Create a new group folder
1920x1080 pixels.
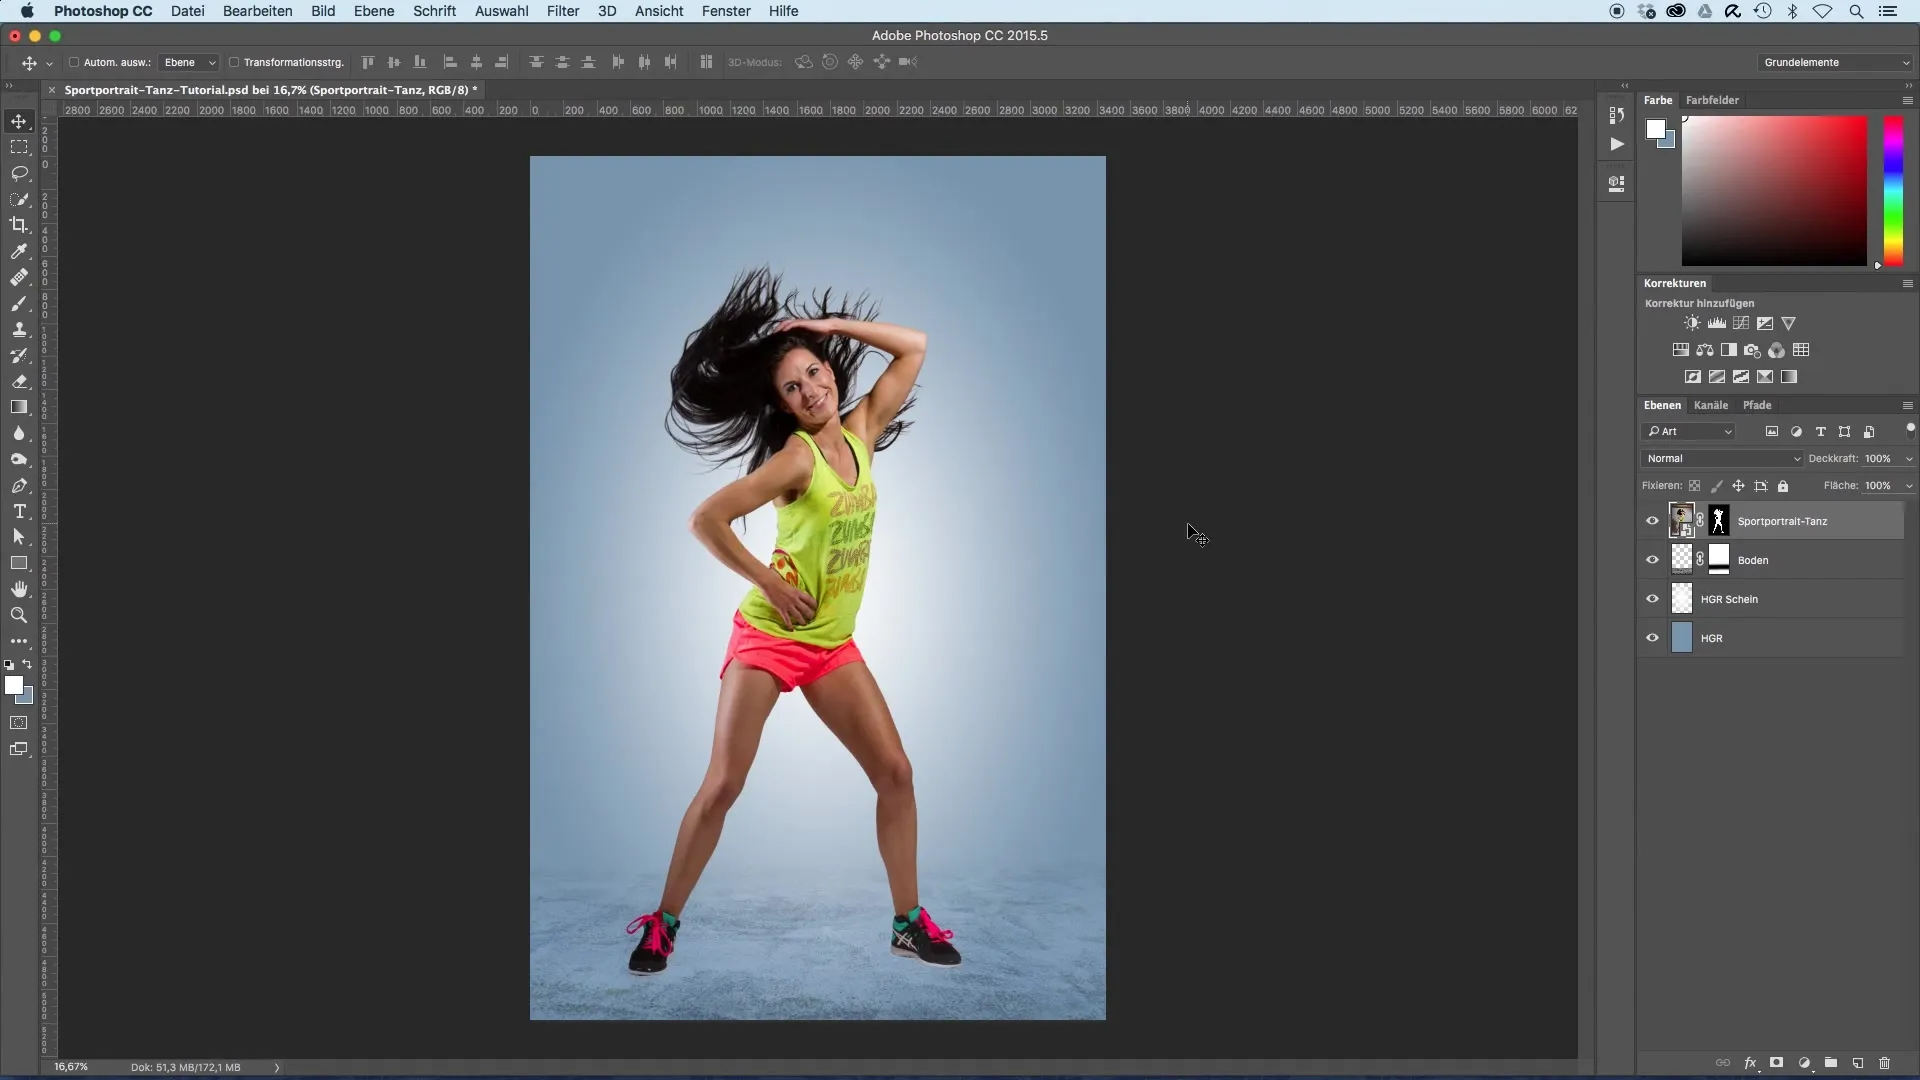[x=1831, y=1063]
